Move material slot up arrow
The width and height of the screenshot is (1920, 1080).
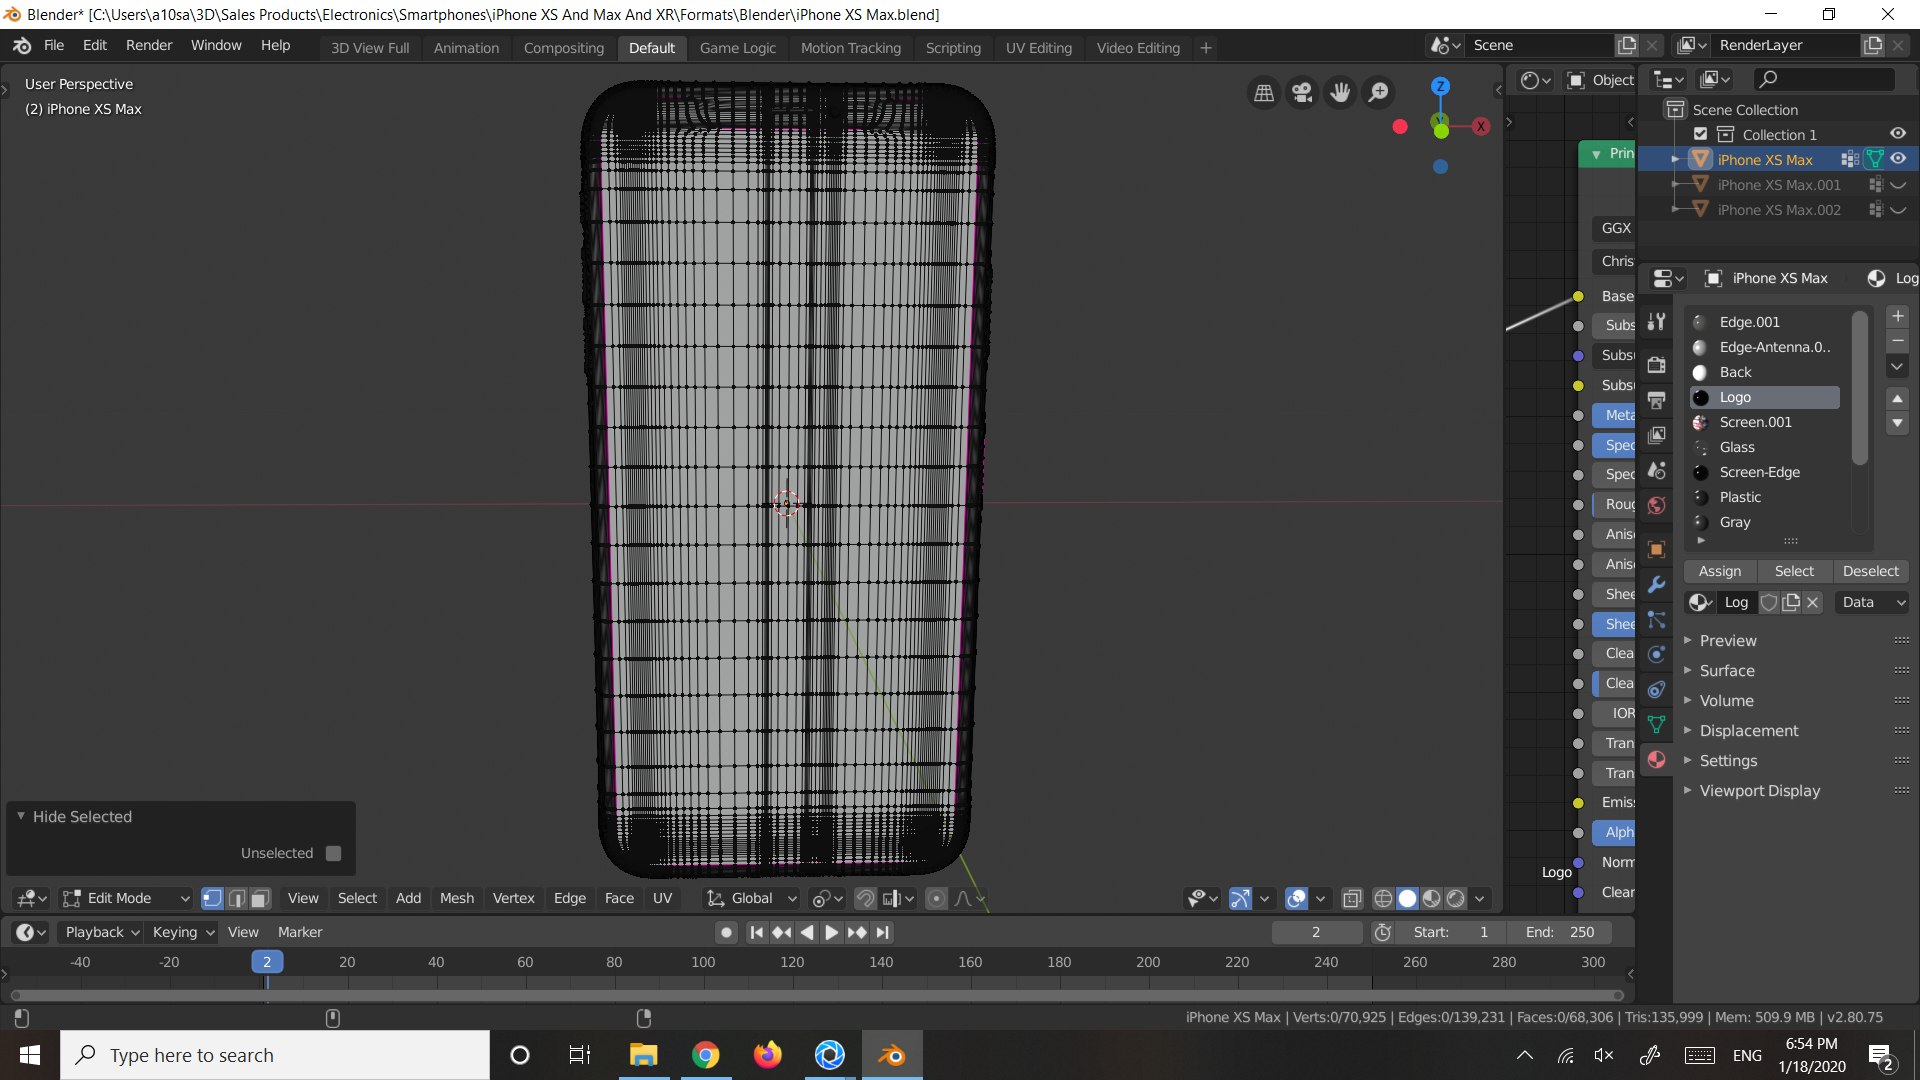(1897, 398)
